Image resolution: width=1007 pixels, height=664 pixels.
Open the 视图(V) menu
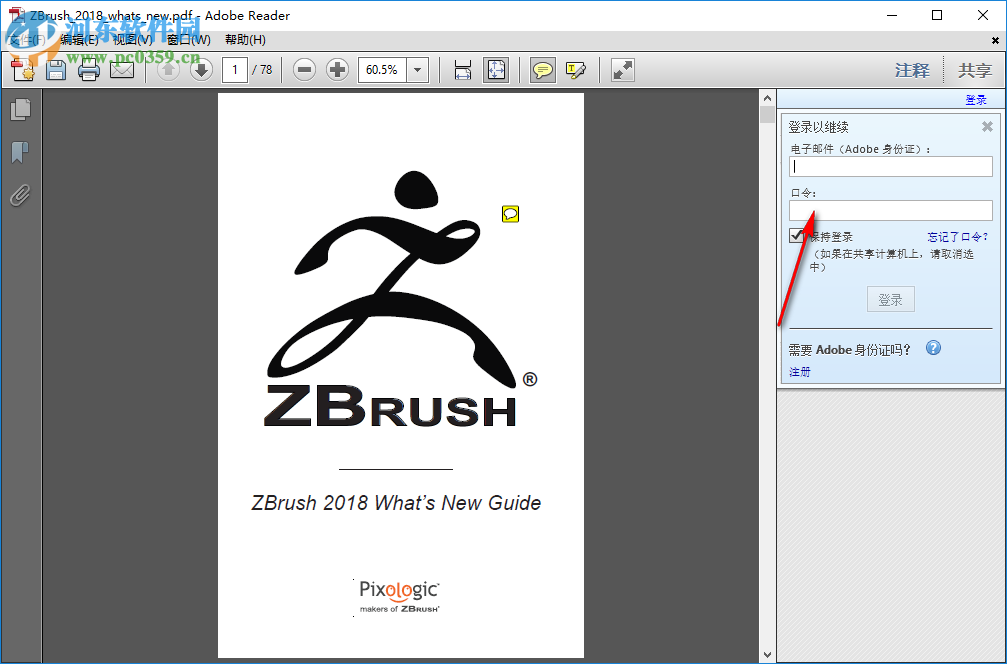click(133, 40)
